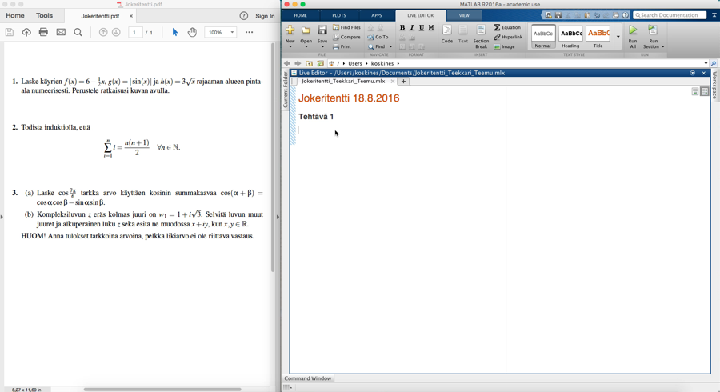Expand the Workspace side panel
Image resolution: width=720 pixels, height=392 pixels.
pos(714,85)
